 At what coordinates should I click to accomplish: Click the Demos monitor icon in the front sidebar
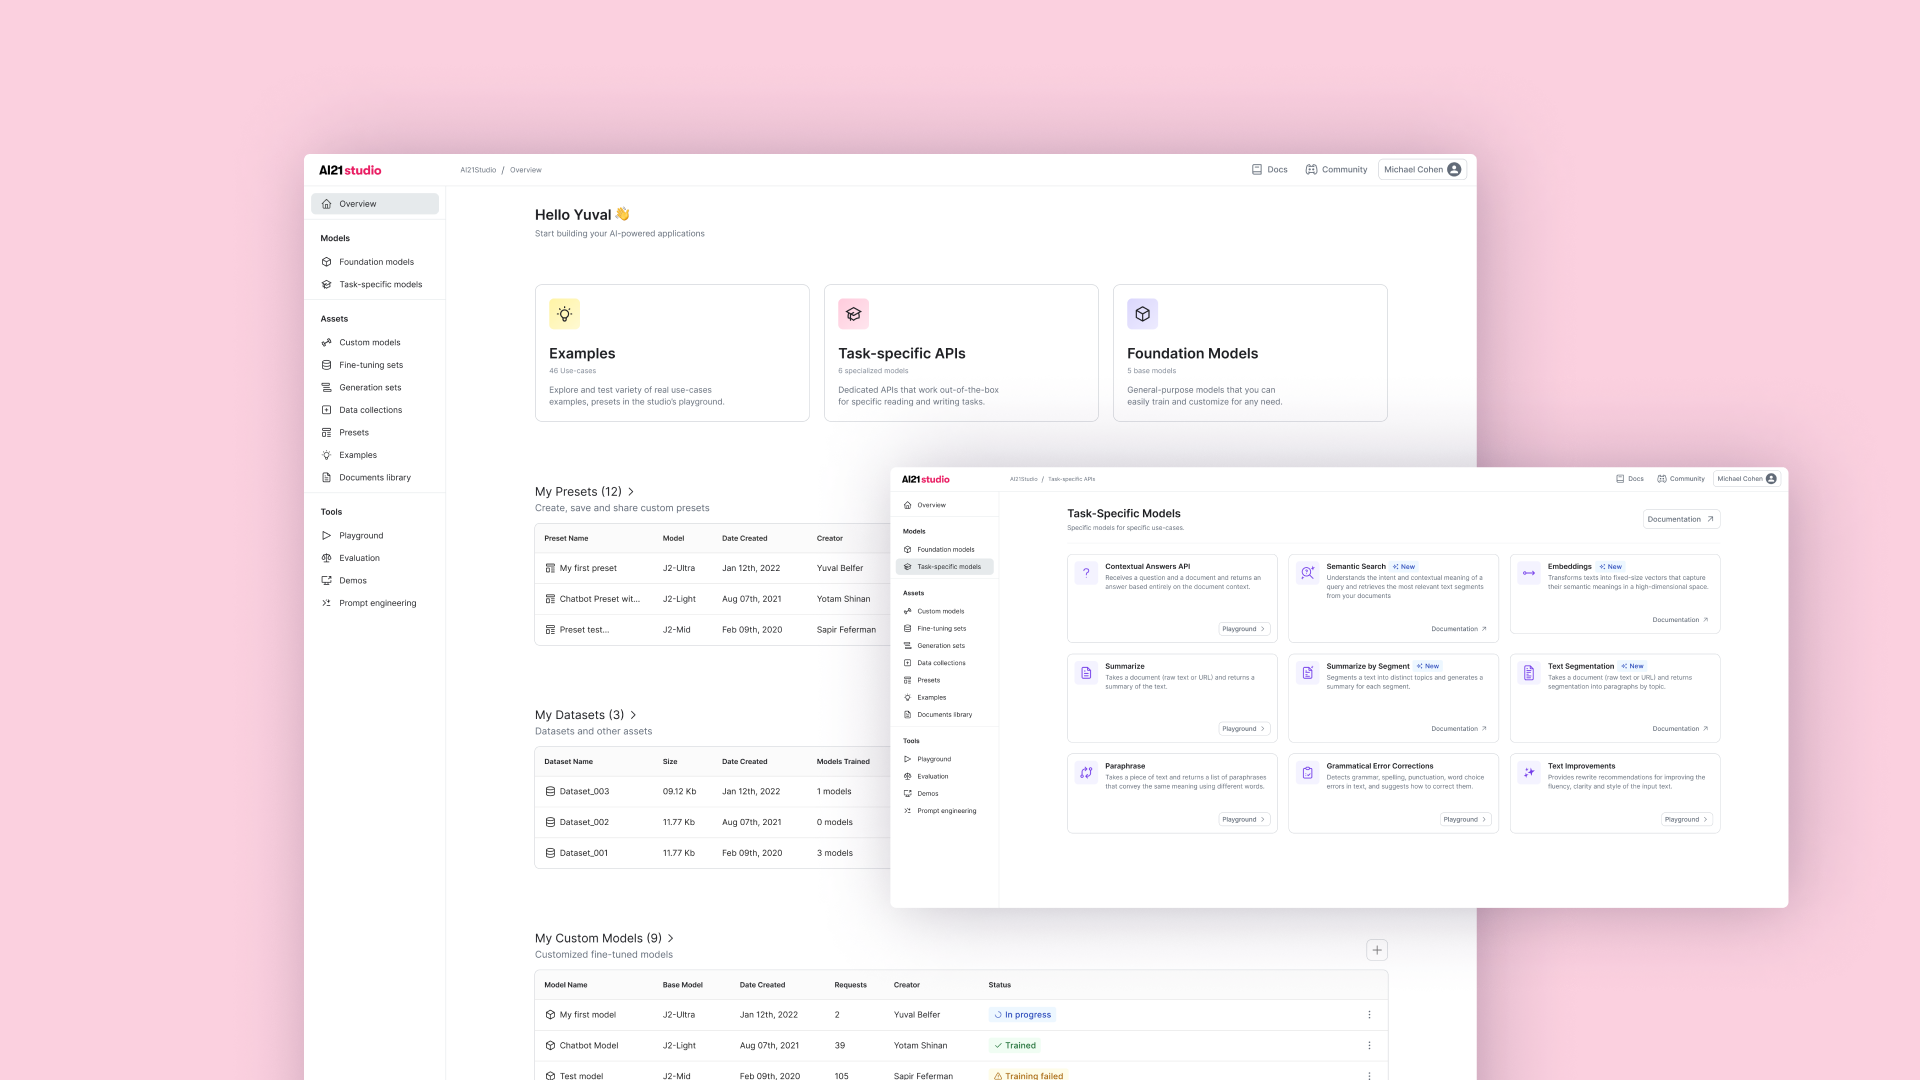[x=908, y=794]
